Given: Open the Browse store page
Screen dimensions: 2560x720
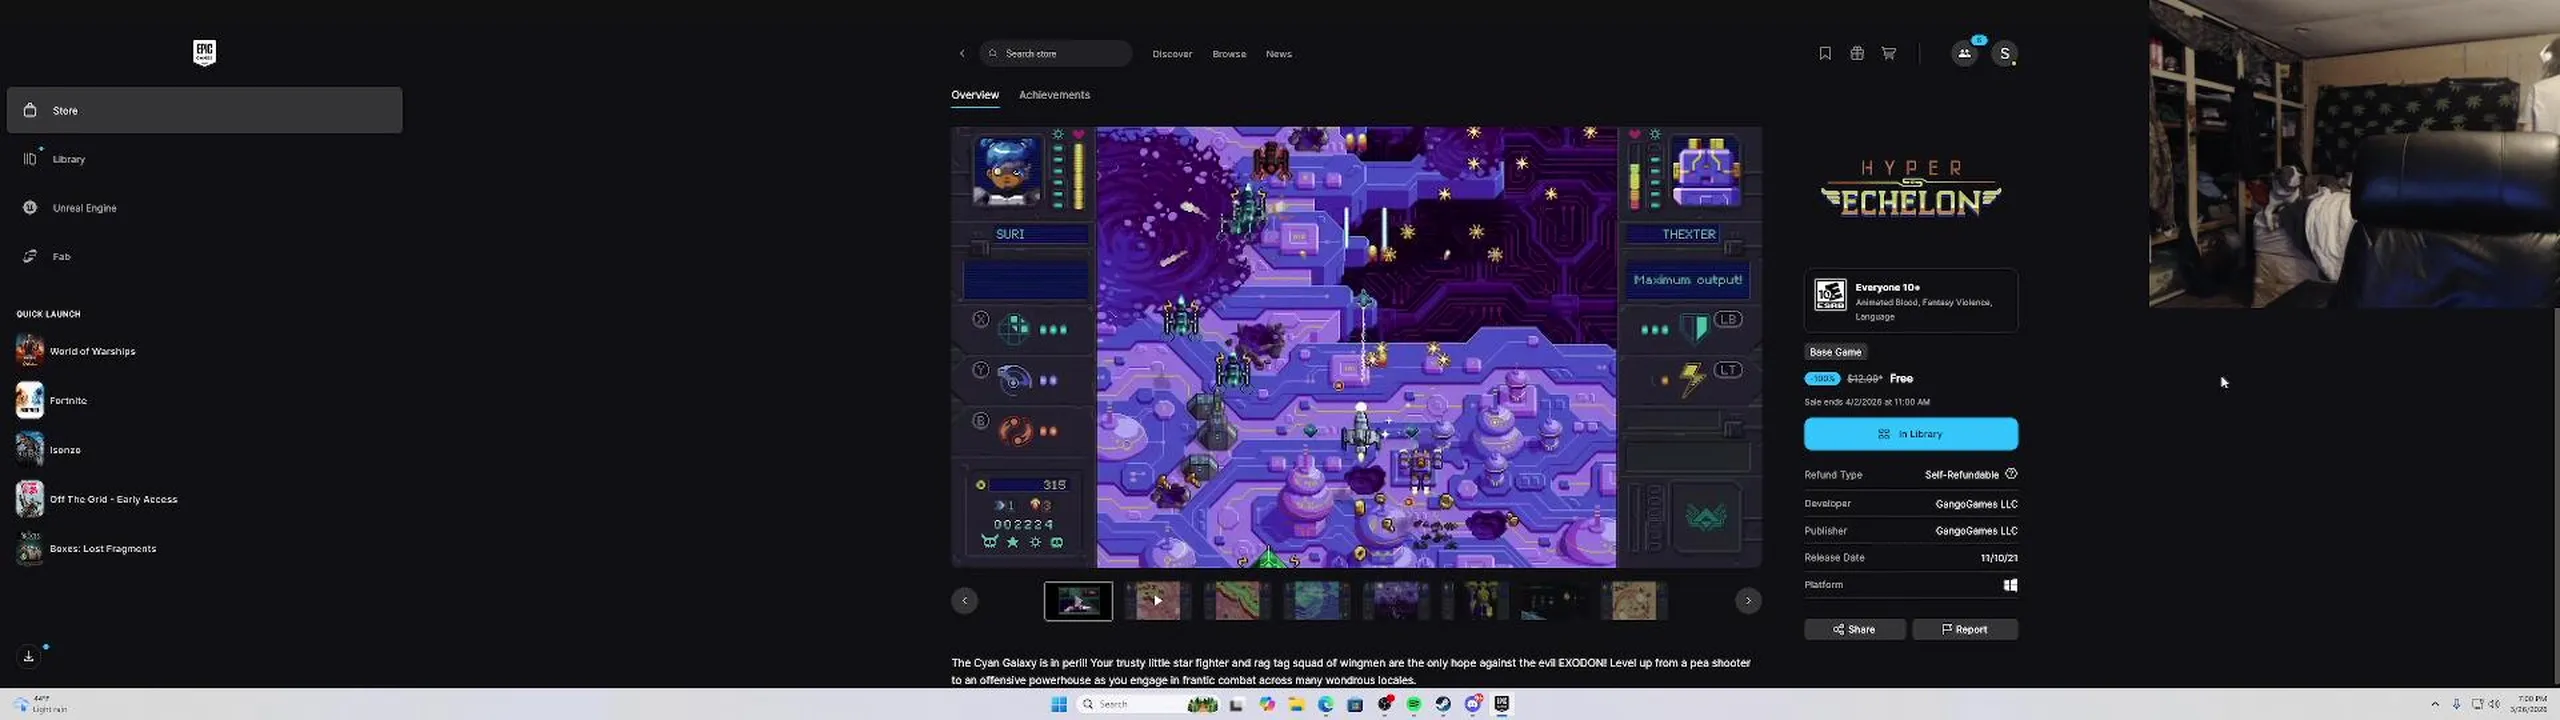Looking at the screenshot, I should pyautogui.click(x=1229, y=54).
